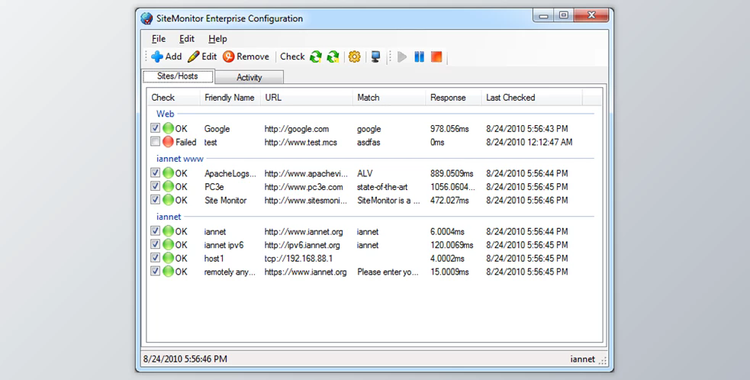Click the iannet label in the status bar
750x380 pixels.
[582, 359]
